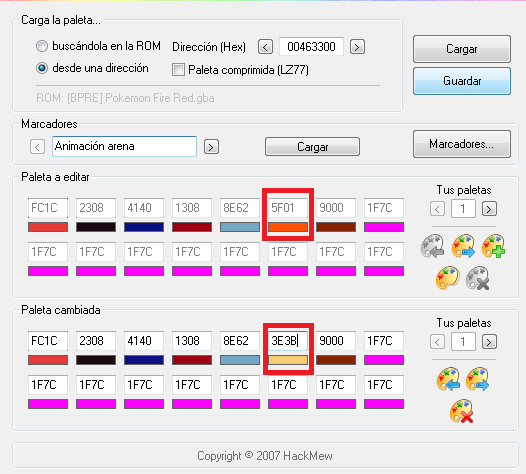Go to the next marker after Animación arena
526x474 pixels.
[211, 147]
